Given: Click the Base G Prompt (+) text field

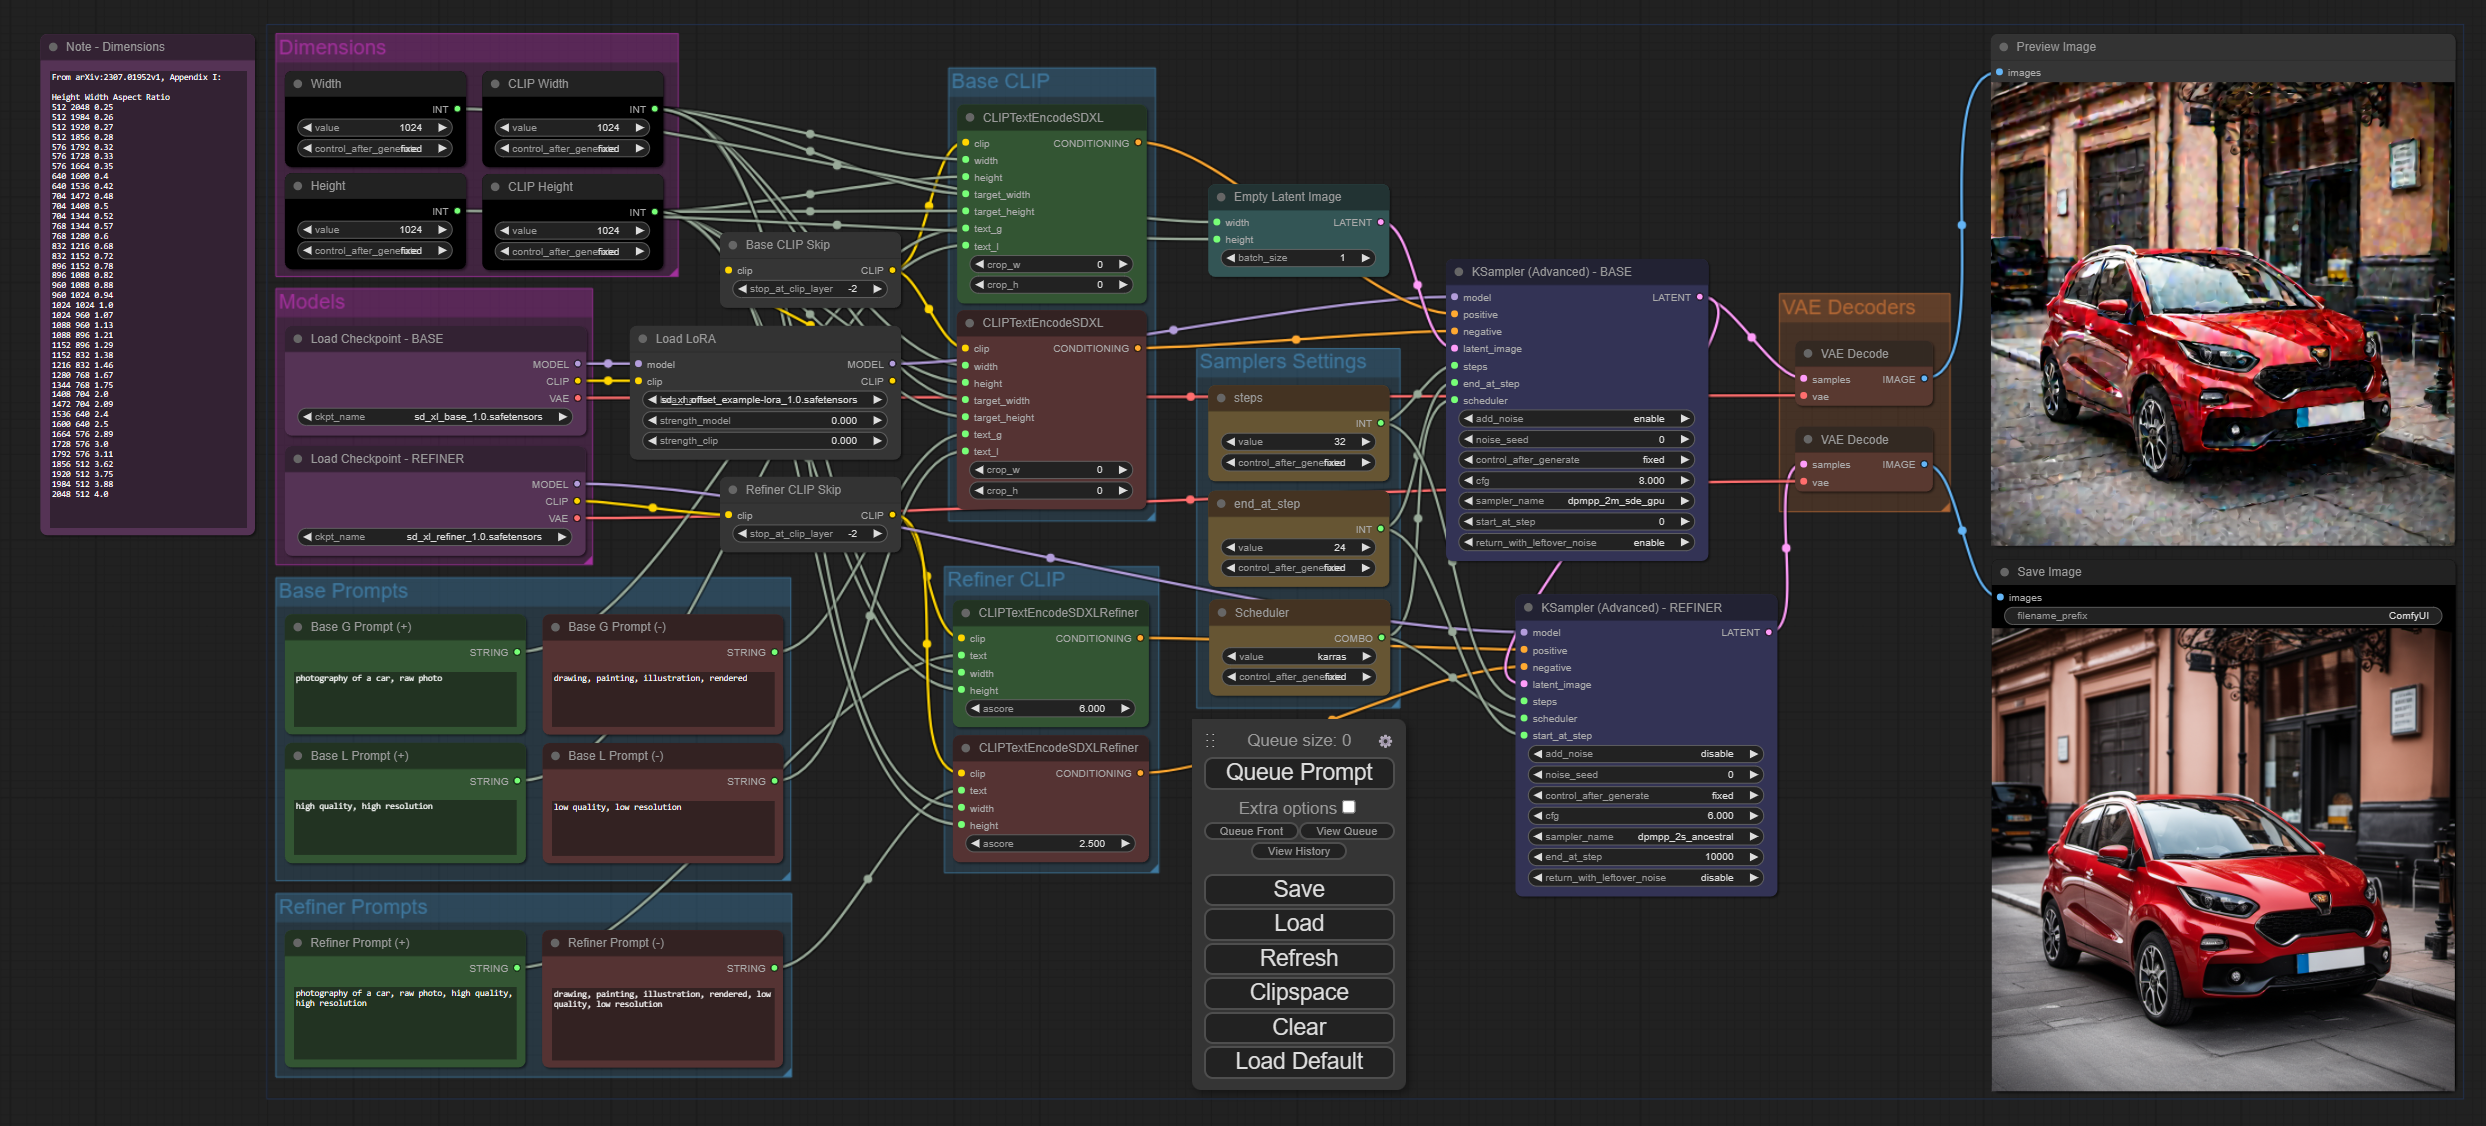Looking at the screenshot, I should [x=404, y=698].
